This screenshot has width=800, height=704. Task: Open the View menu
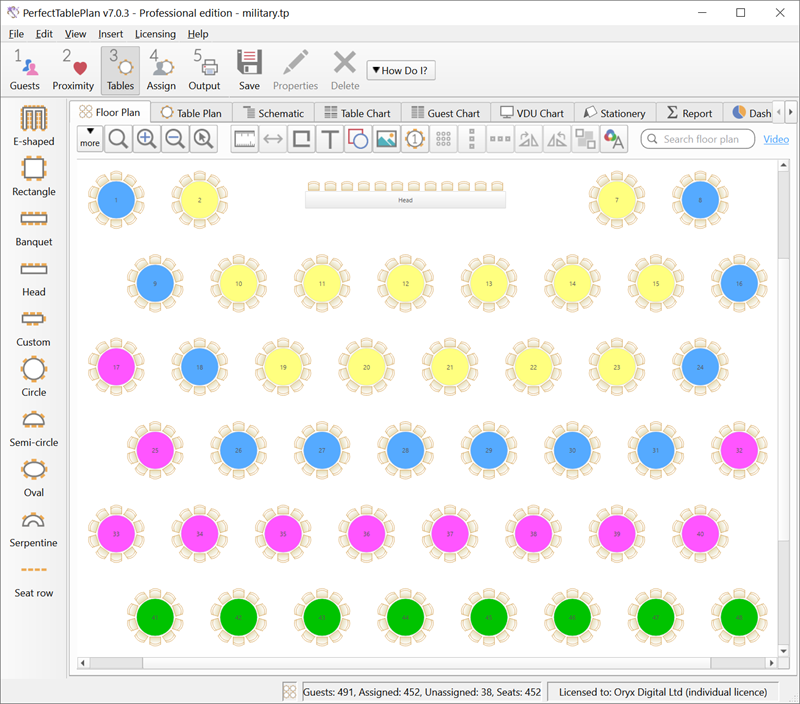[76, 34]
